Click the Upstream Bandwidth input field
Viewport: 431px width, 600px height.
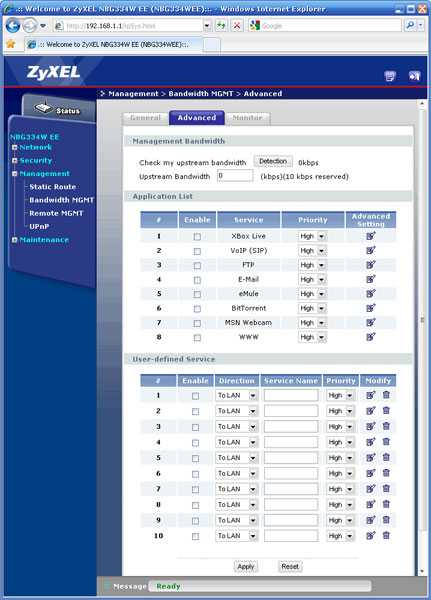[235, 176]
